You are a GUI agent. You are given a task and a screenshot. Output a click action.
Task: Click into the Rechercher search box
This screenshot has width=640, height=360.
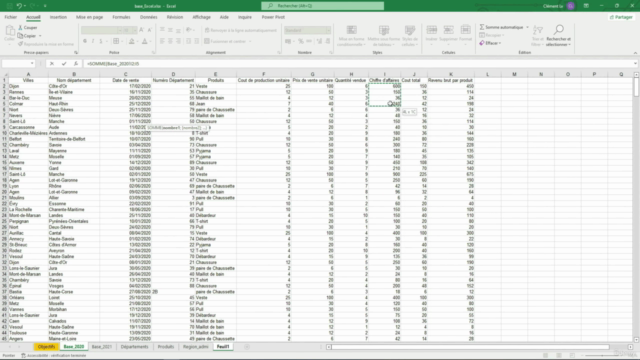tap(322, 6)
